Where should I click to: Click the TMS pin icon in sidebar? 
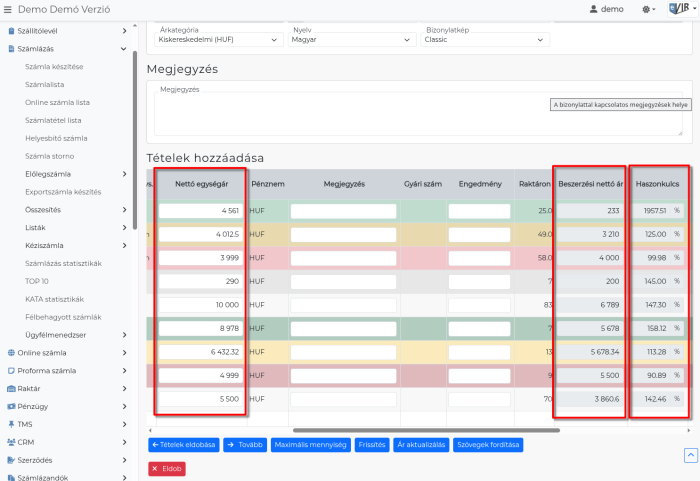pyautogui.click(x=10, y=424)
